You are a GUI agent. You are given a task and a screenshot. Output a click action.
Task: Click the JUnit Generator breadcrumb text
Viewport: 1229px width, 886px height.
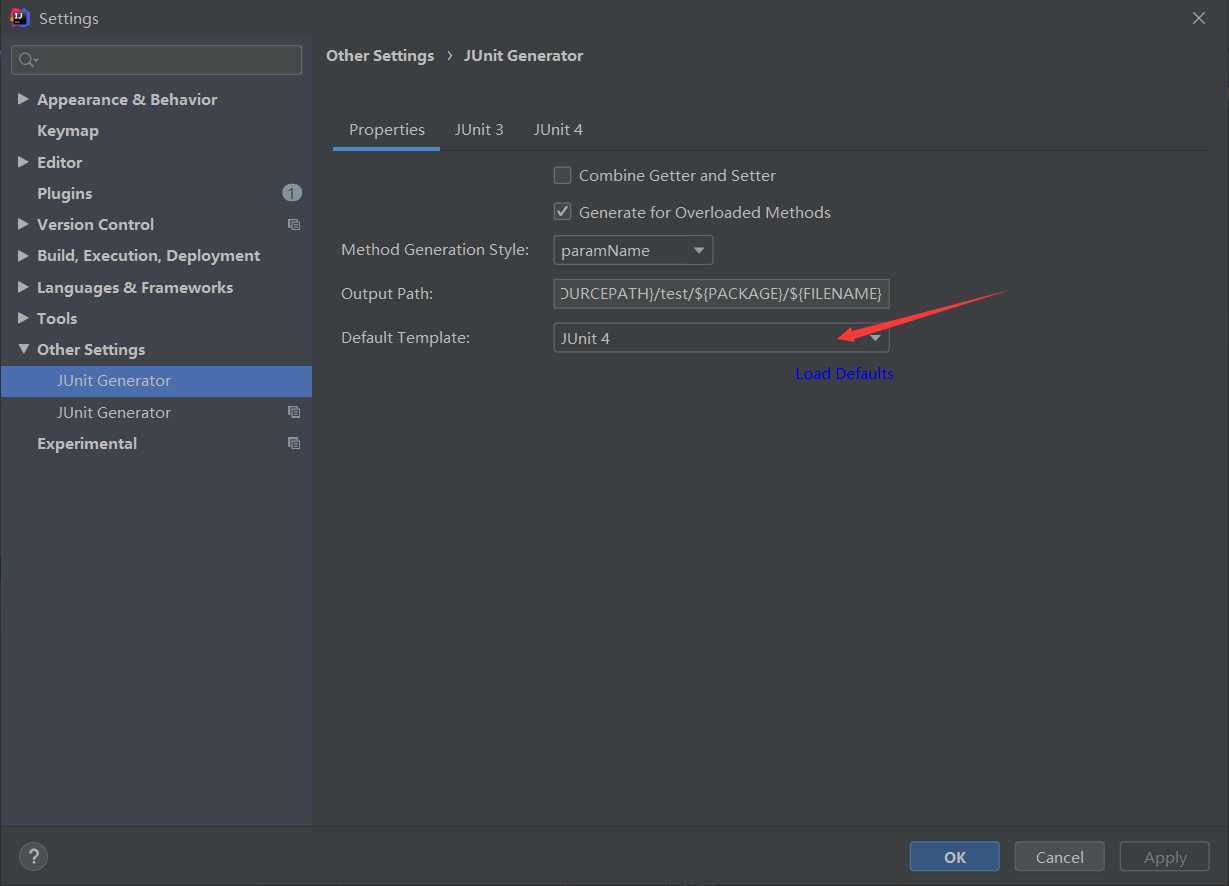point(523,56)
